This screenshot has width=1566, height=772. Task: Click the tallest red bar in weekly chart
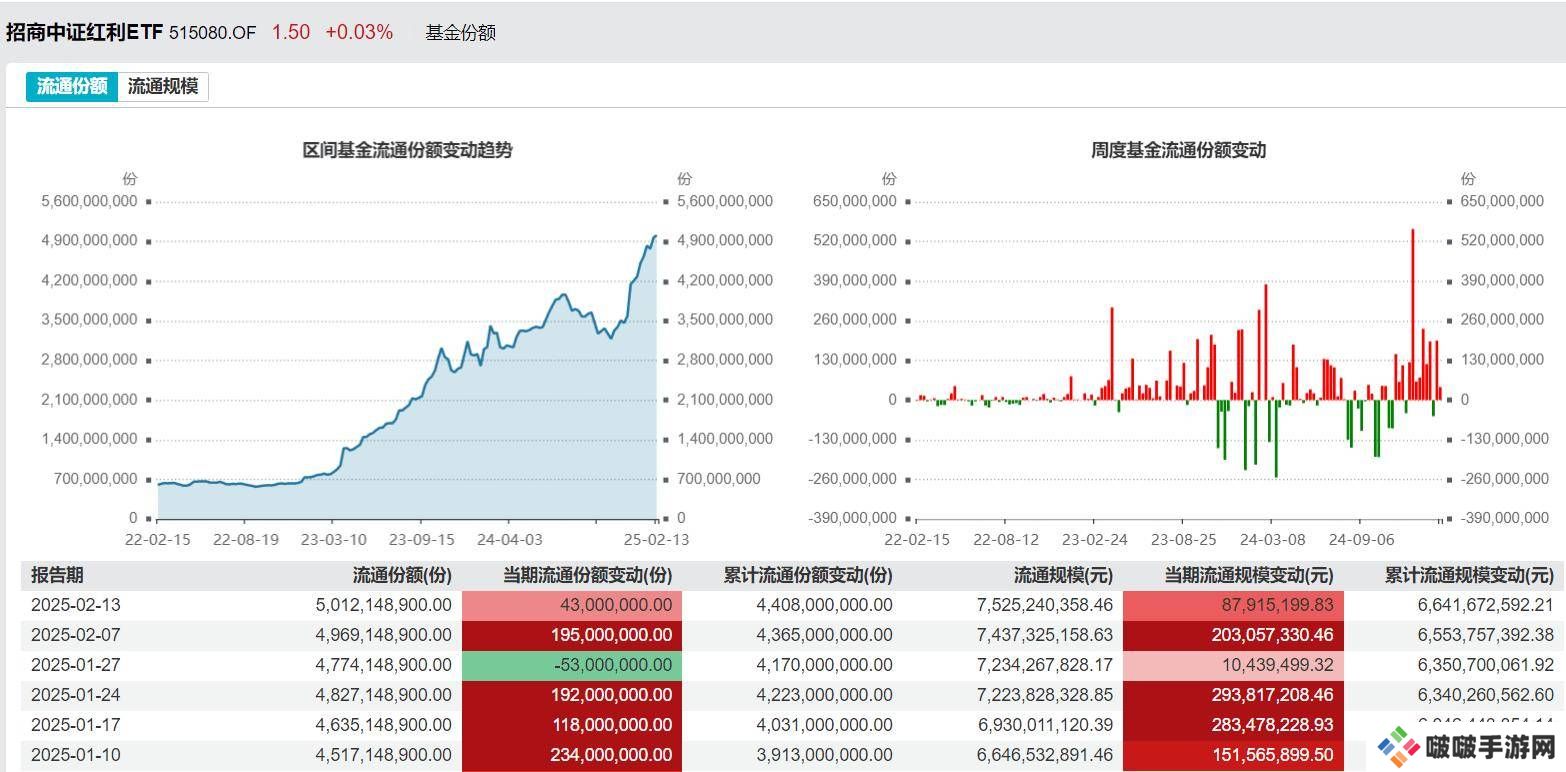1412,314
